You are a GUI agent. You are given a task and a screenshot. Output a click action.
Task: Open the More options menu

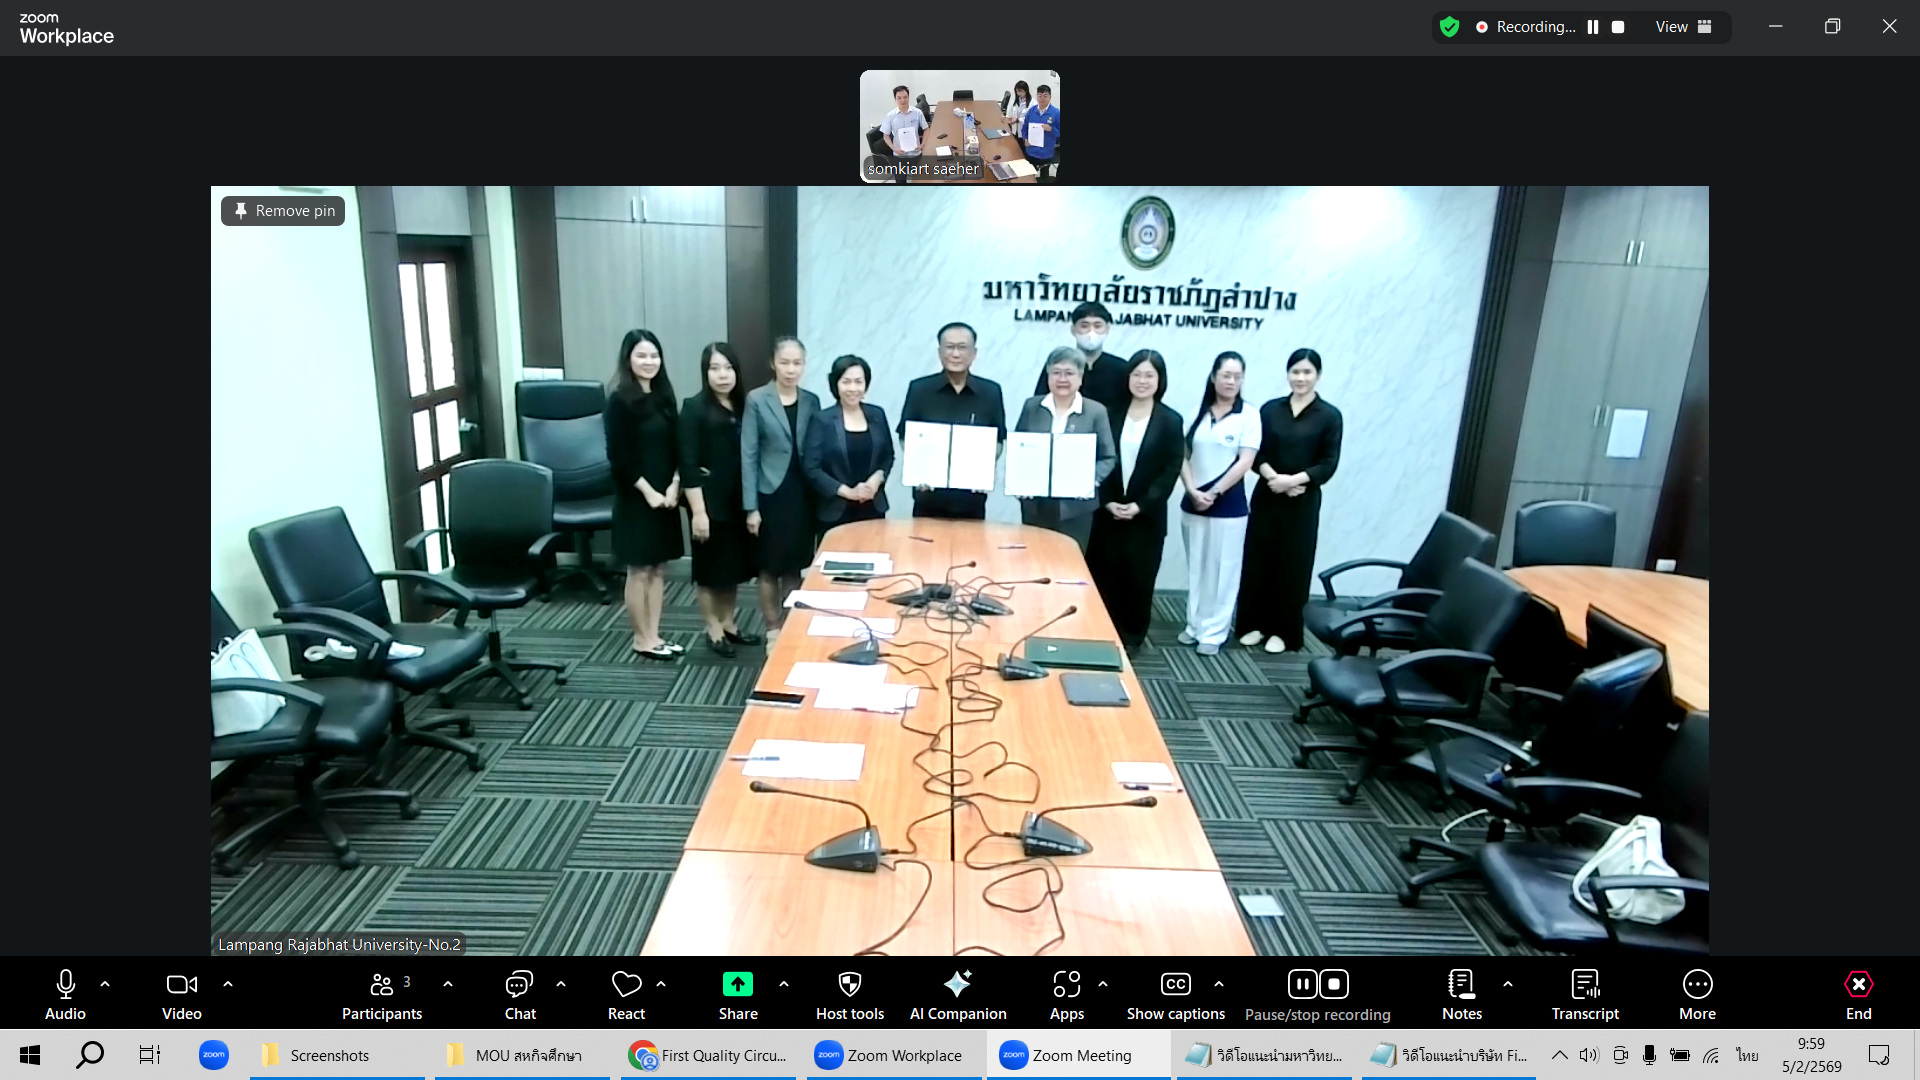pos(1697,985)
